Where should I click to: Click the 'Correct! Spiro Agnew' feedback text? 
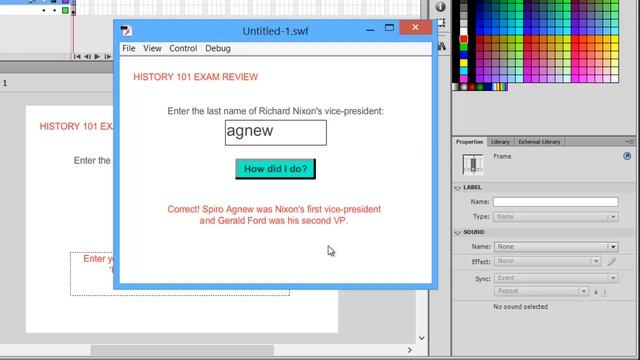(274, 215)
